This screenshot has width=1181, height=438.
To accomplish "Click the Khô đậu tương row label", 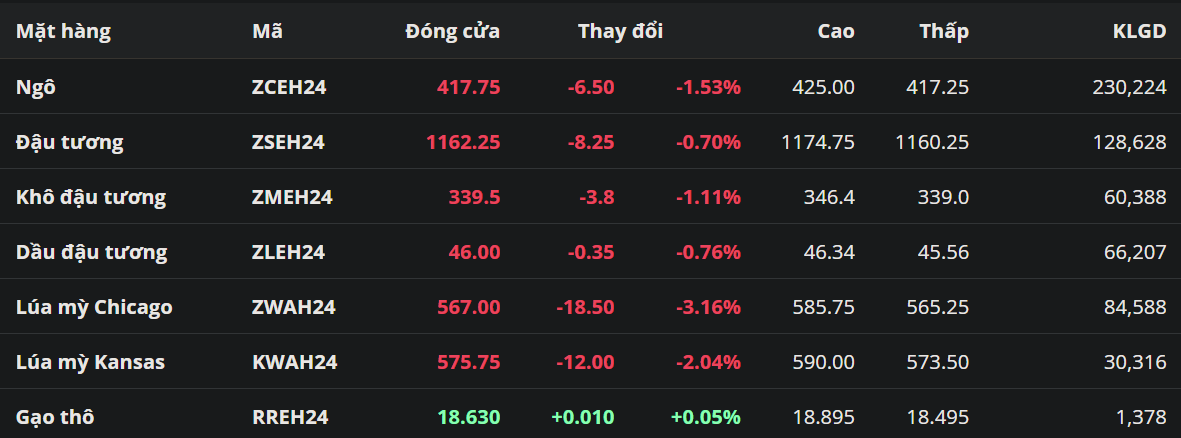I will (91, 197).
